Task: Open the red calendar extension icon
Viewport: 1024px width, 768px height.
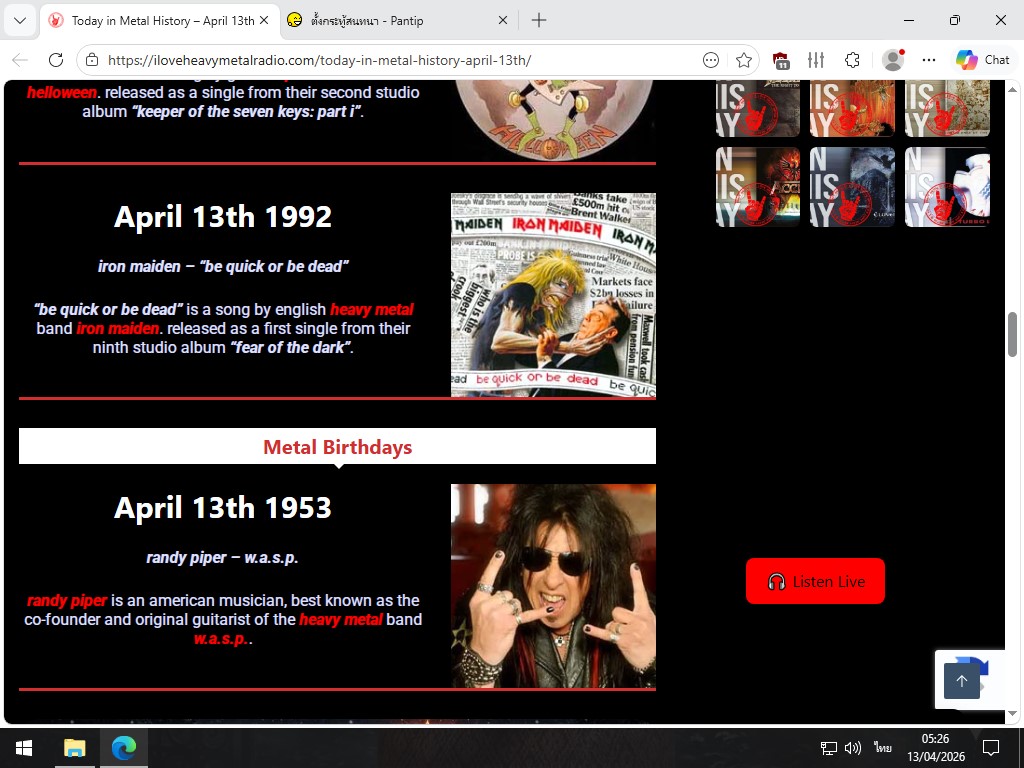Action: point(781,60)
